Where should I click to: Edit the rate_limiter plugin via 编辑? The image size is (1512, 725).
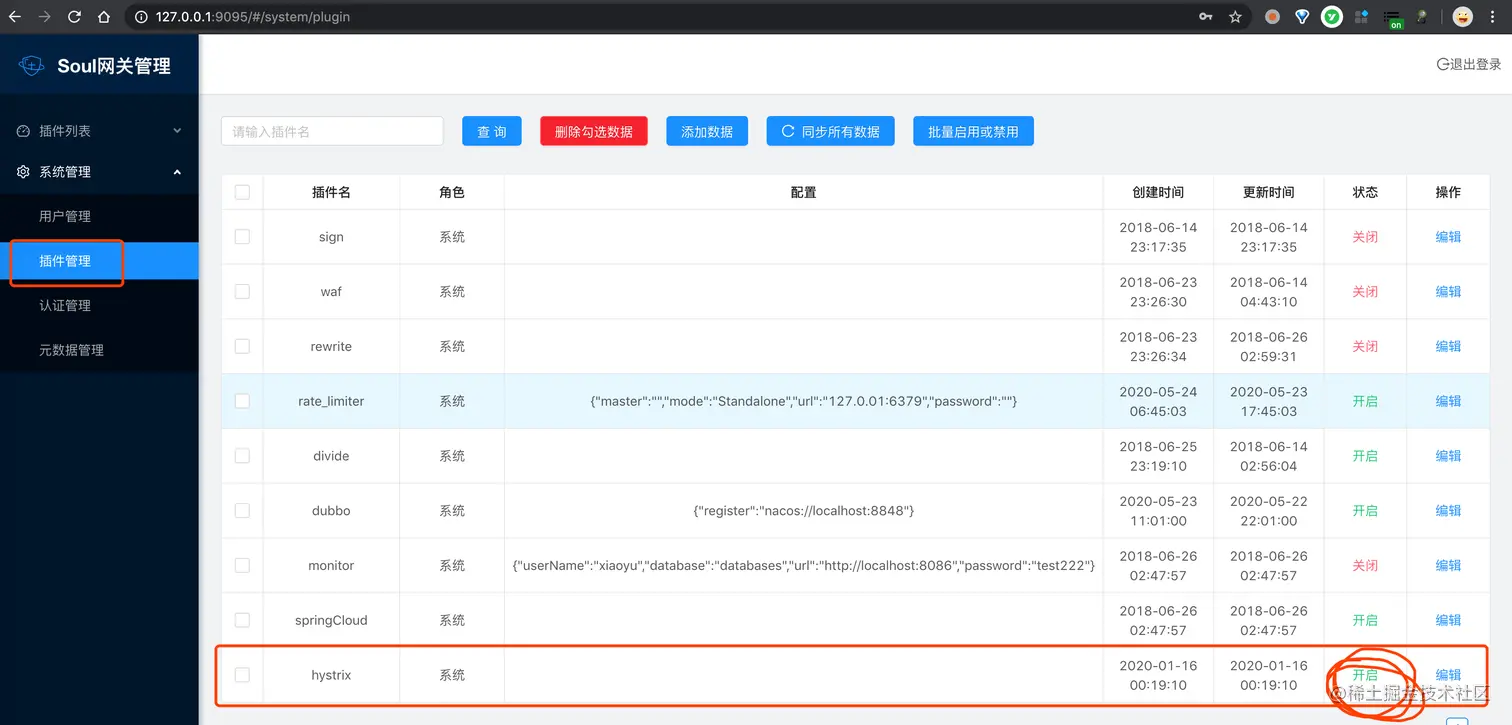1448,401
